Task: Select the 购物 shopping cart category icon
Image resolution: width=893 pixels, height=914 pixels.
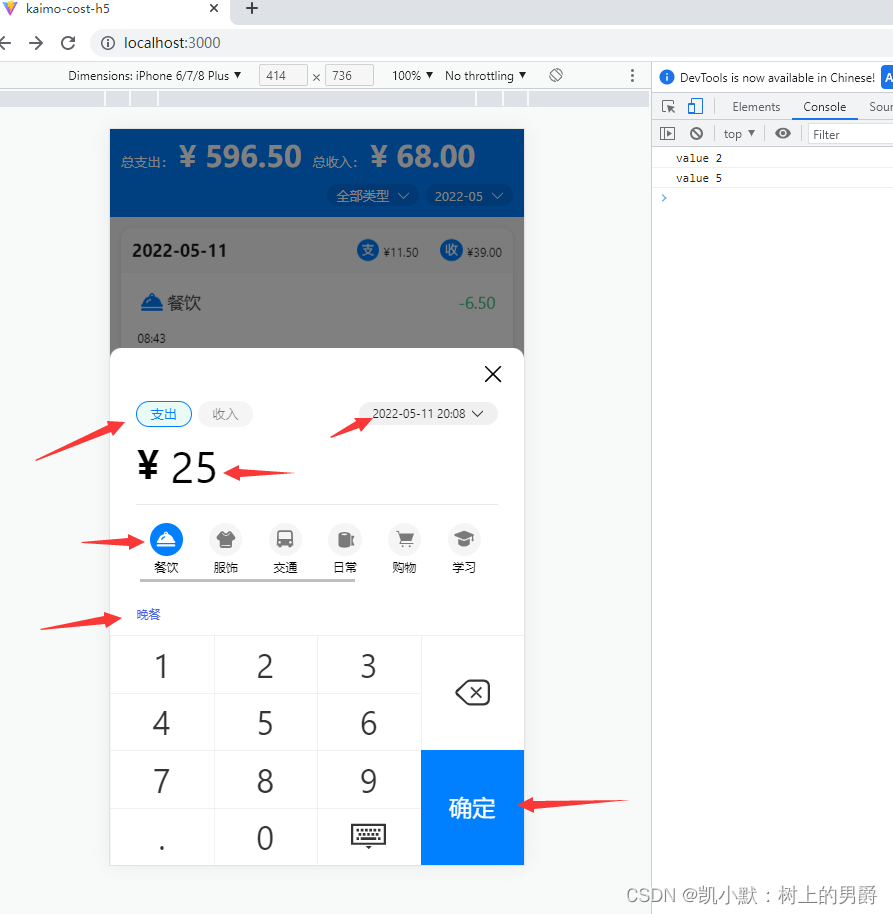Action: (x=405, y=539)
